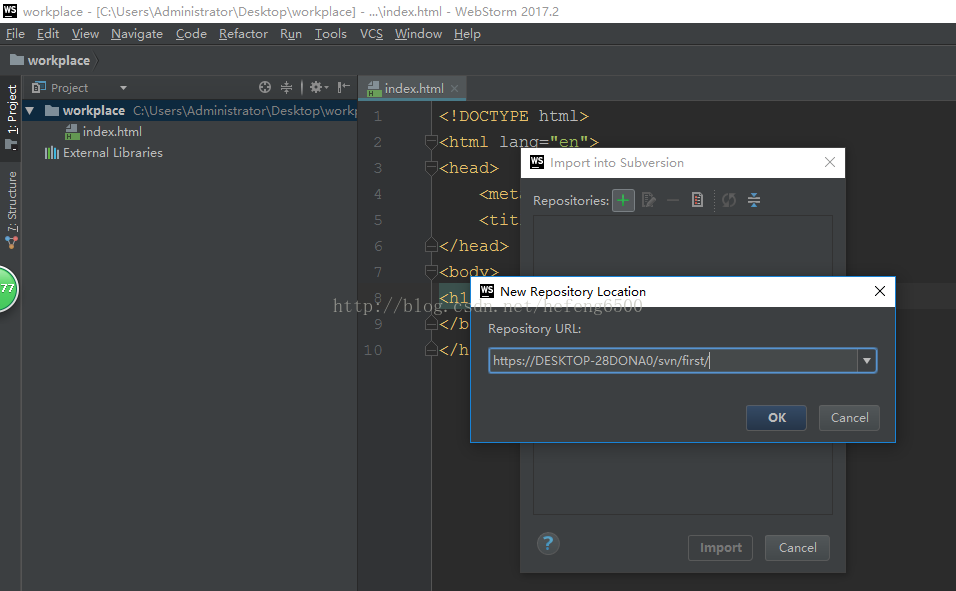This screenshot has height=591, width=956.
Task: Open the Window menu
Action: [418, 34]
